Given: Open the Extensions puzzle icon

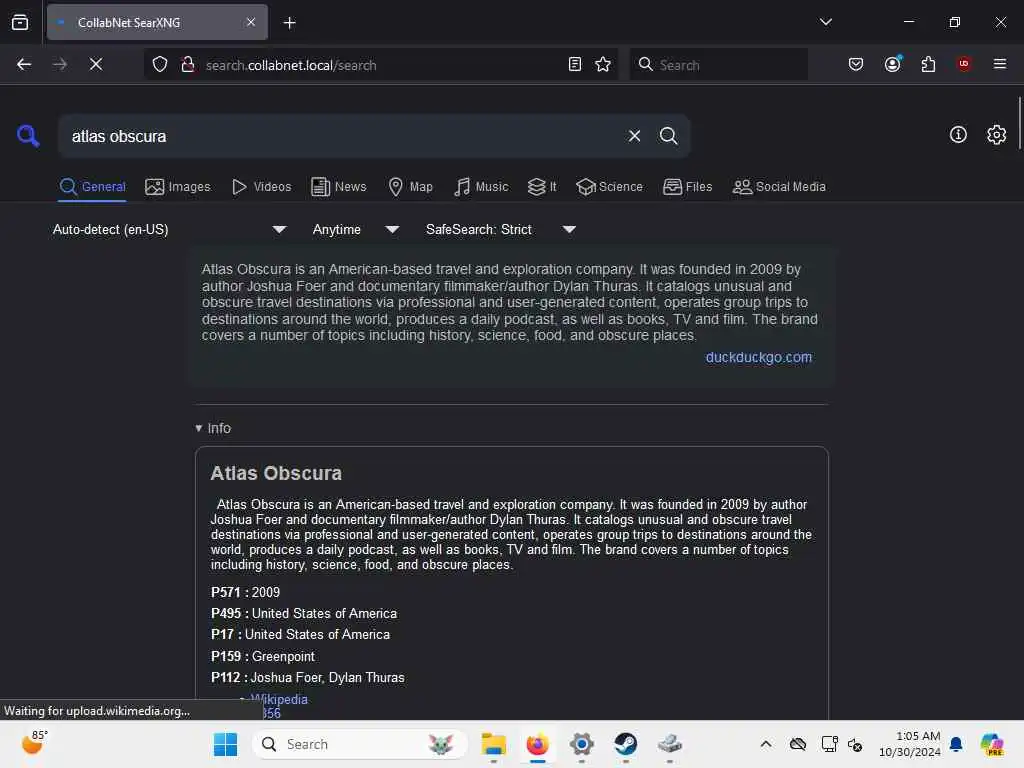Looking at the screenshot, I should pyautogui.click(x=928, y=64).
